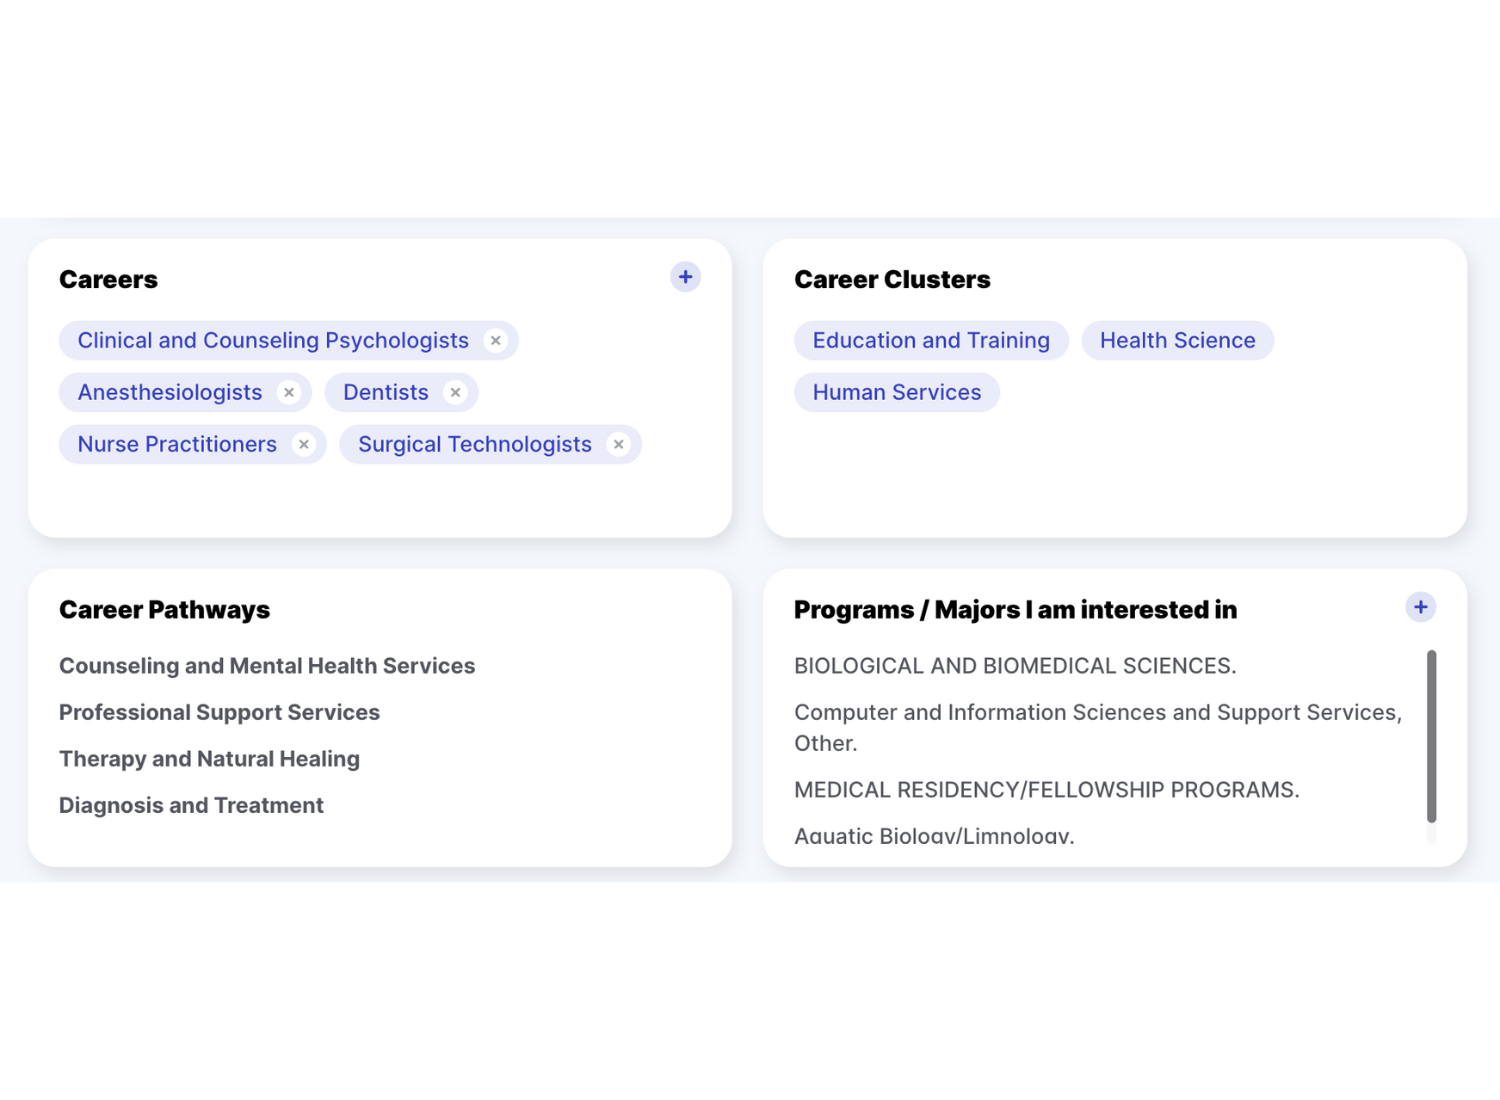Remove the Anesthesiologists career tag
Image resolution: width=1500 pixels, height=1100 pixels.
point(289,392)
